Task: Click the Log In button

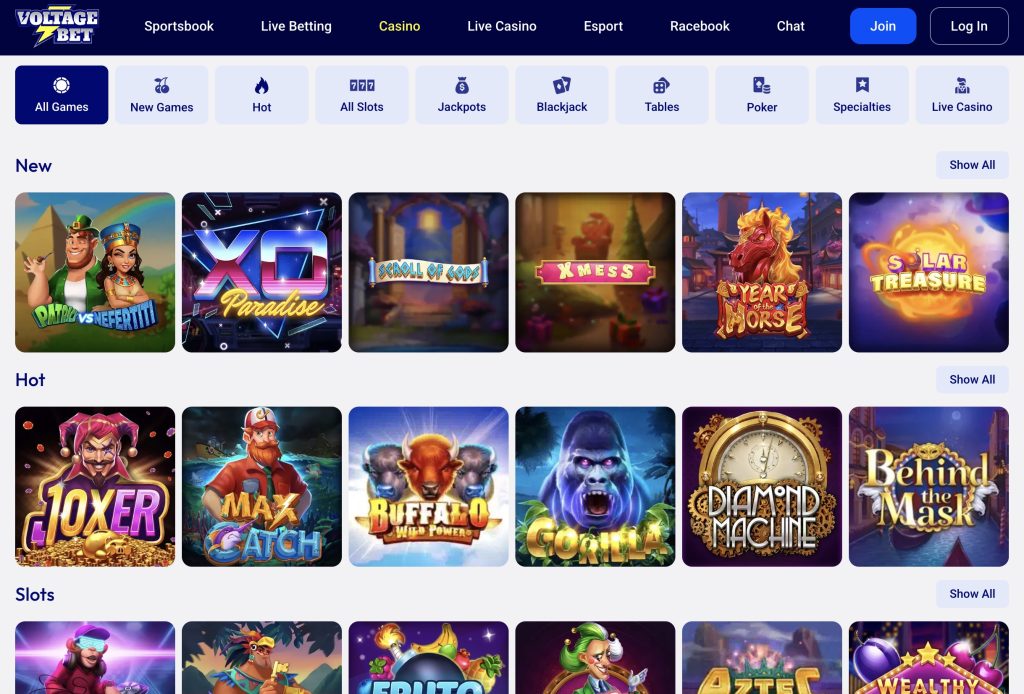Action: tap(969, 26)
